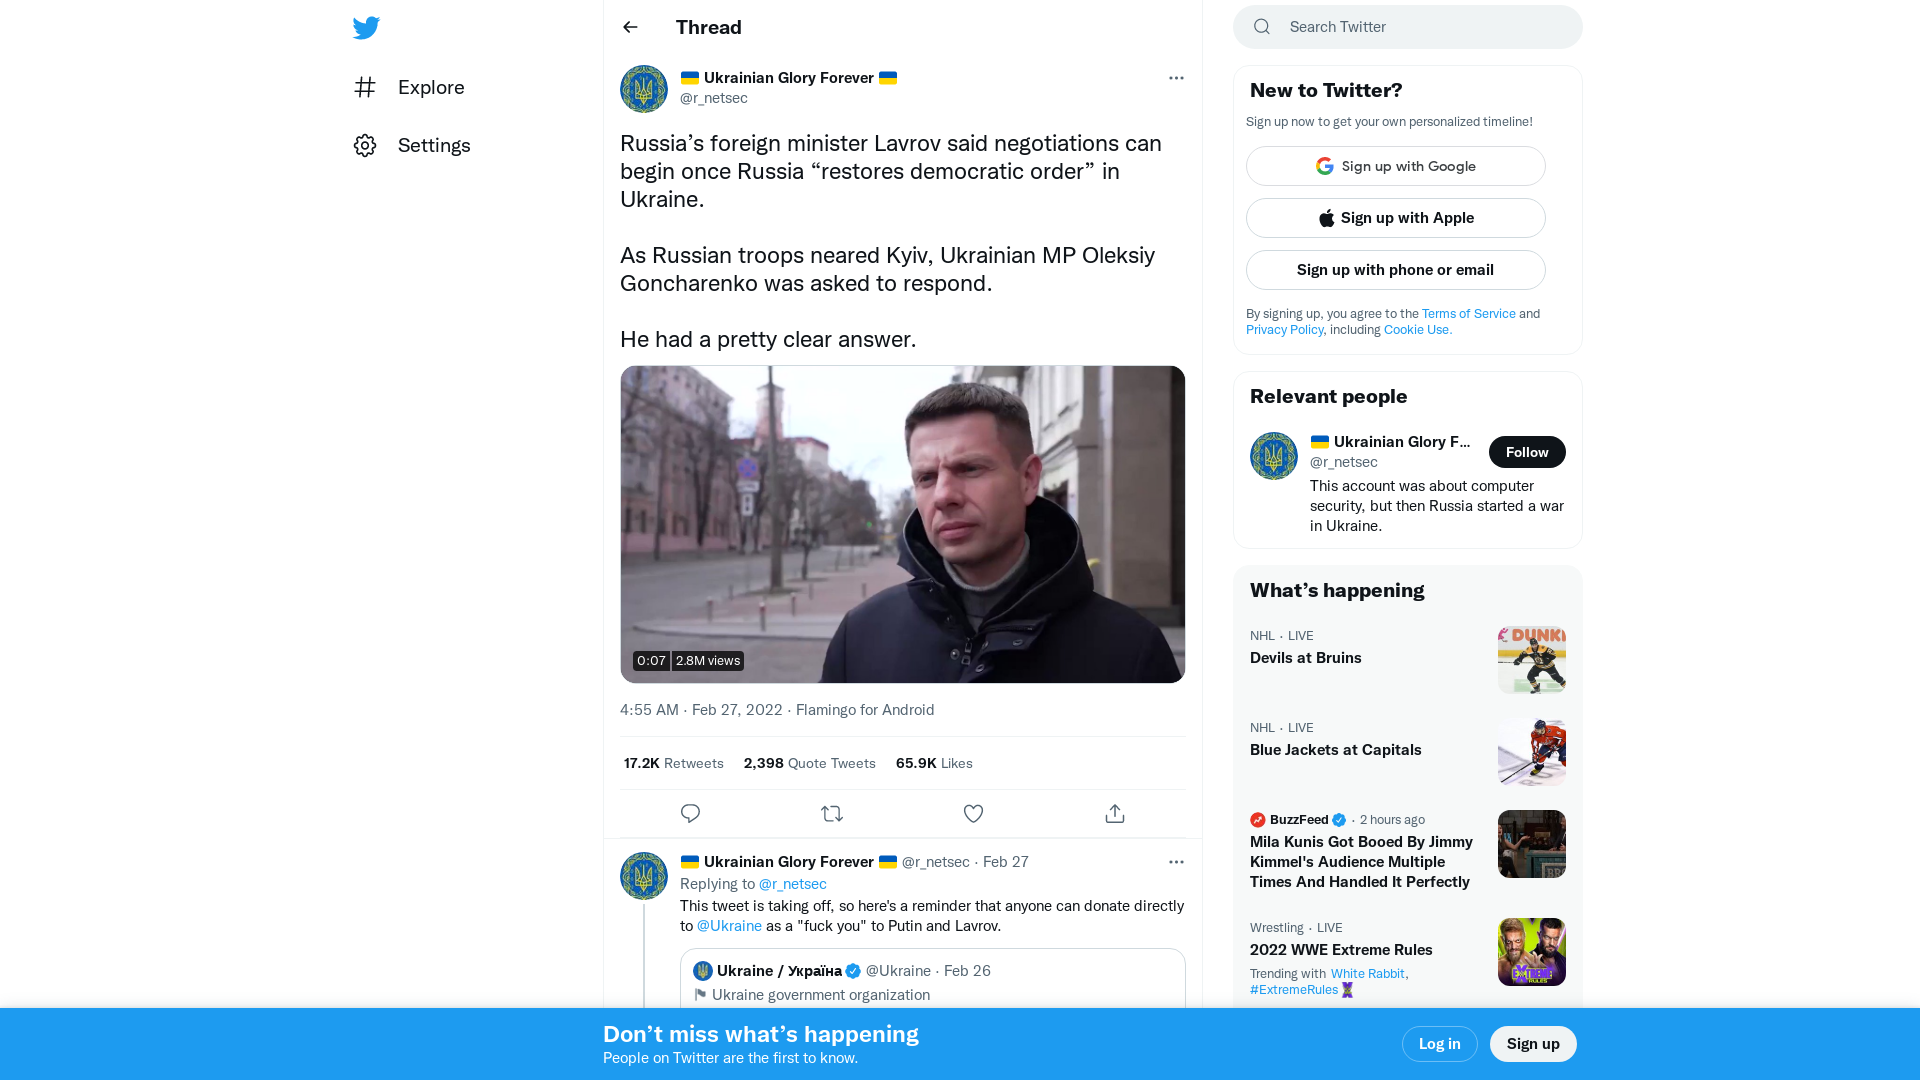This screenshot has width=1920, height=1080.
Task: Retweet the main tweet
Action: [832, 814]
